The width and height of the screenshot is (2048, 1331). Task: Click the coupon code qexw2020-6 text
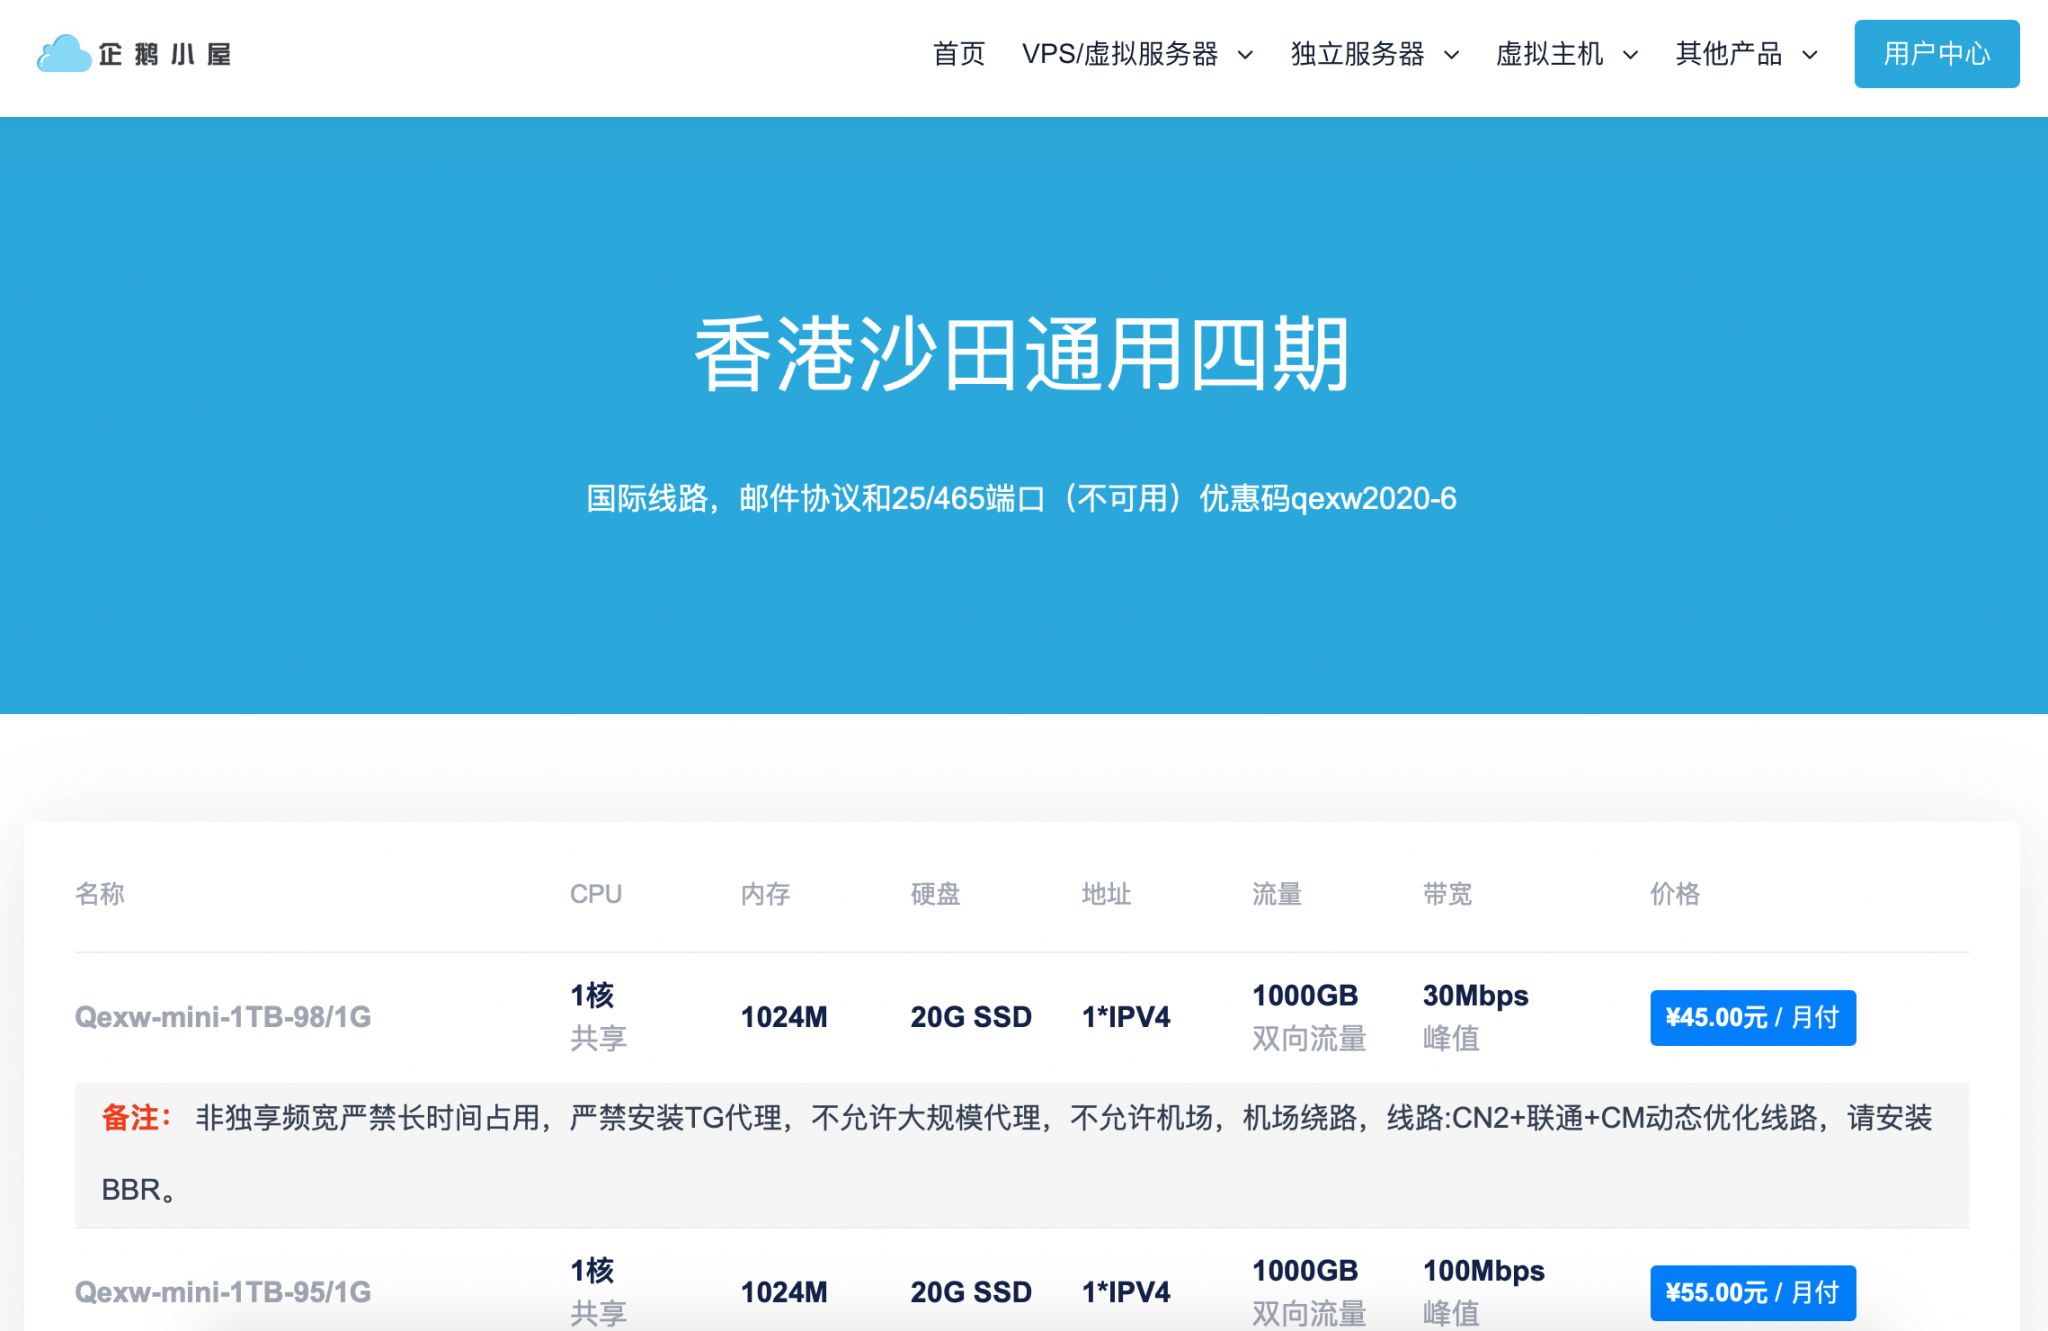tap(1373, 498)
